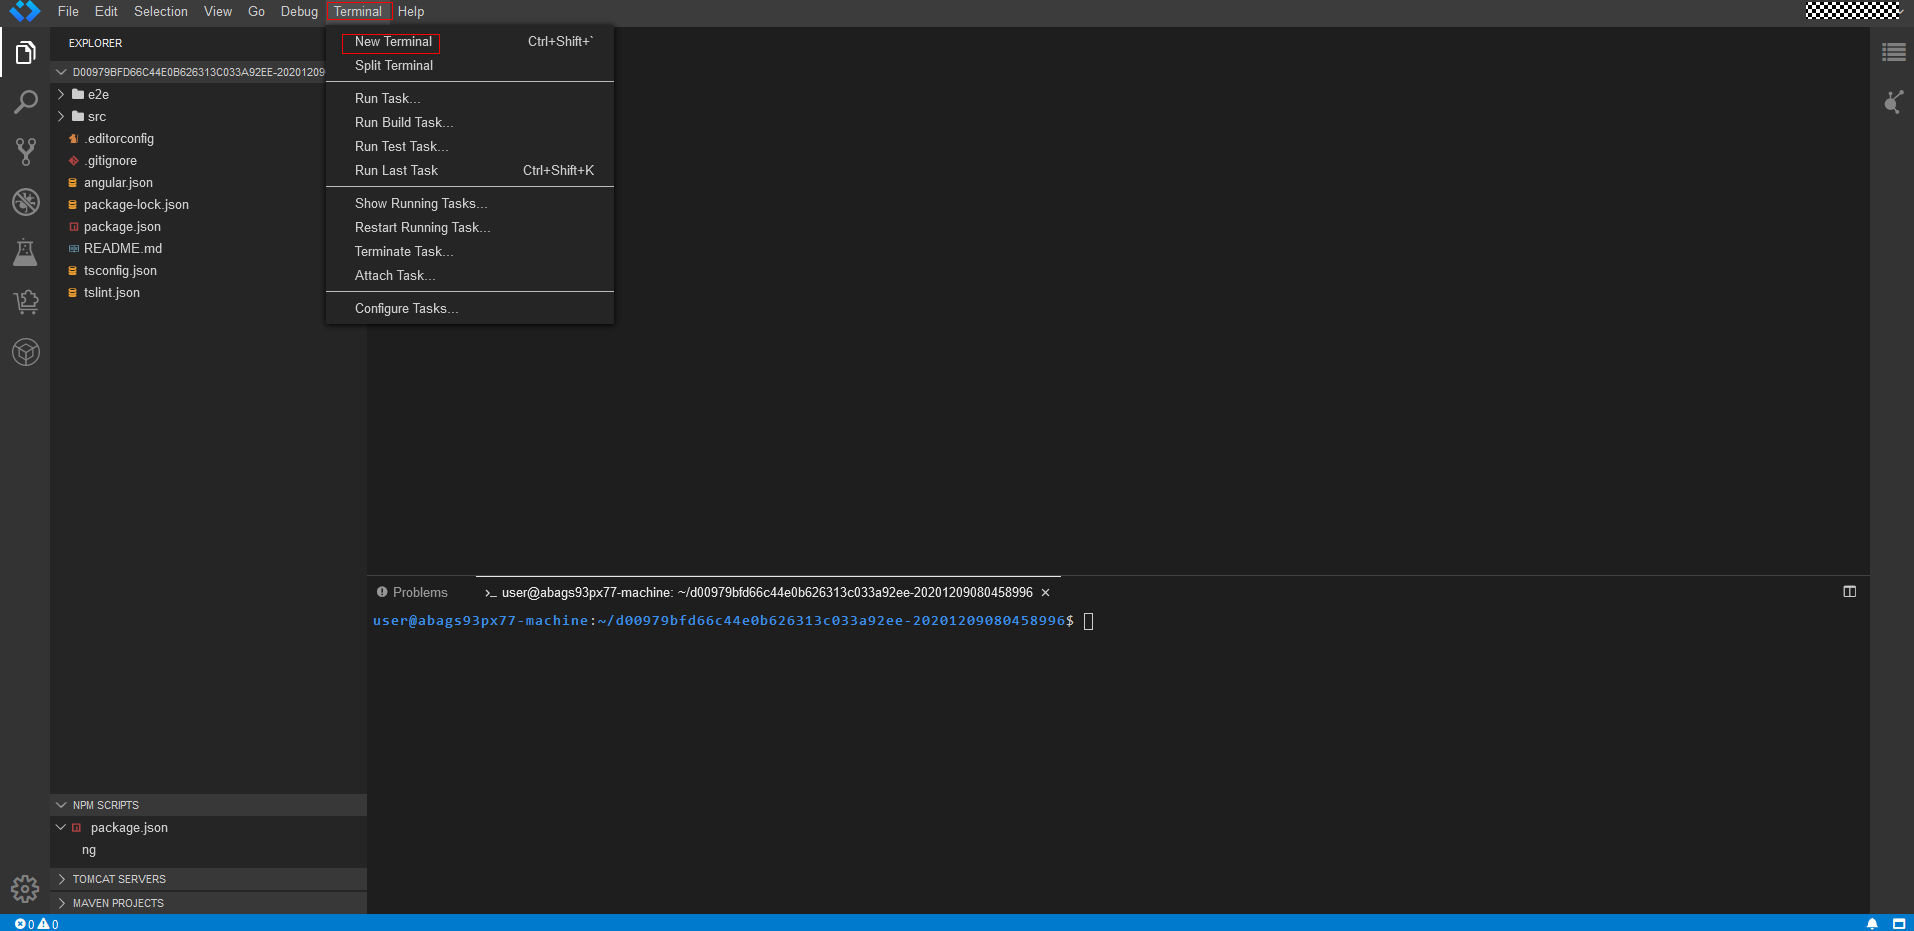Screen dimensions: 1914x931
Task: Open the settings gear at bottom left
Action: click(x=25, y=888)
